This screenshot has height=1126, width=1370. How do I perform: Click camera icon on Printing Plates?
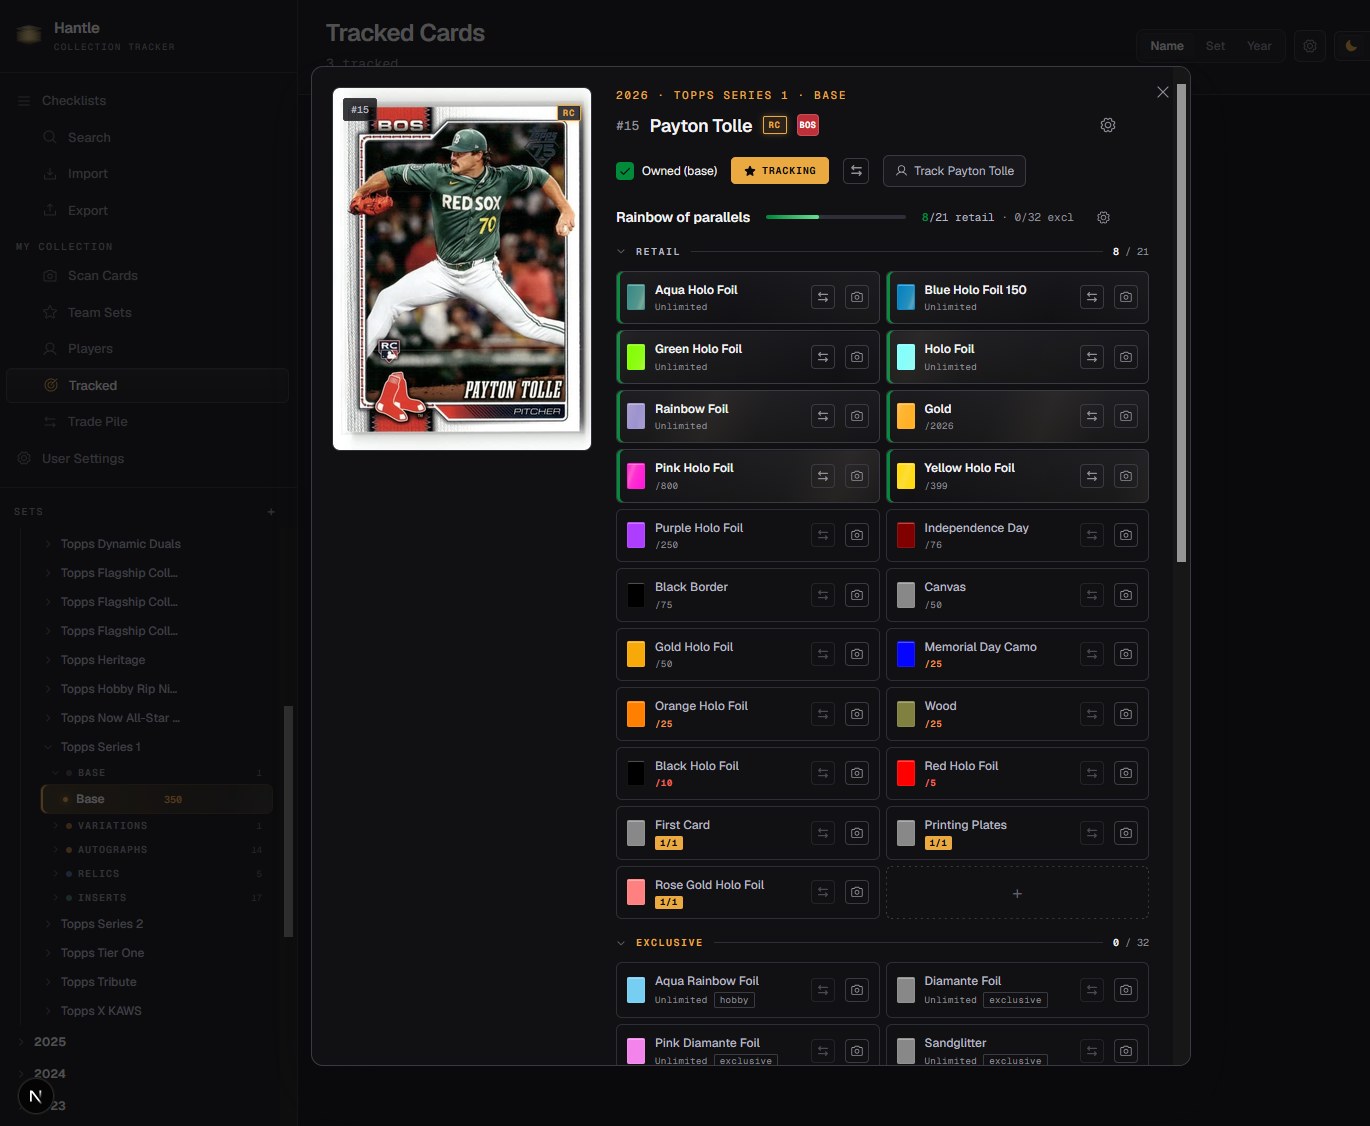(x=1126, y=833)
